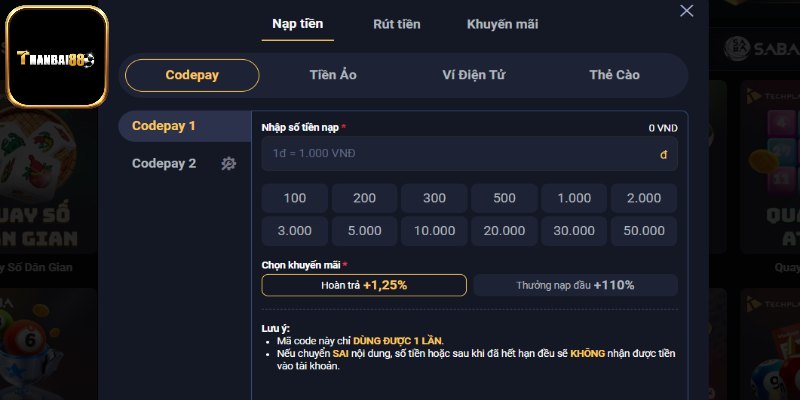Click the deposit amount input field
Viewport: 800px width, 400px height.
[469, 154]
